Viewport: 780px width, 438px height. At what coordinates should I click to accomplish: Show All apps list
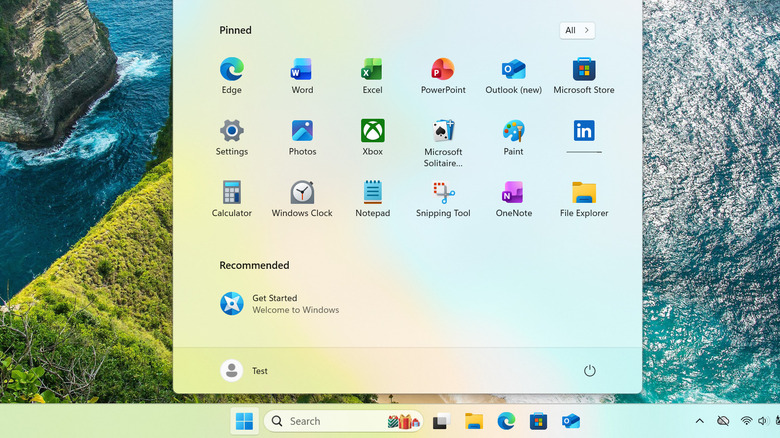[x=577, y=30]
